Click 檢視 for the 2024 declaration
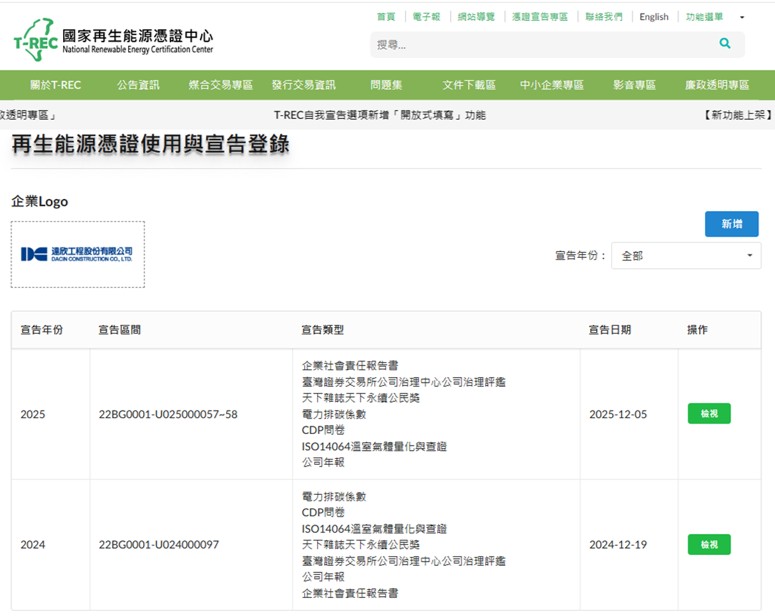 [708, 545]
